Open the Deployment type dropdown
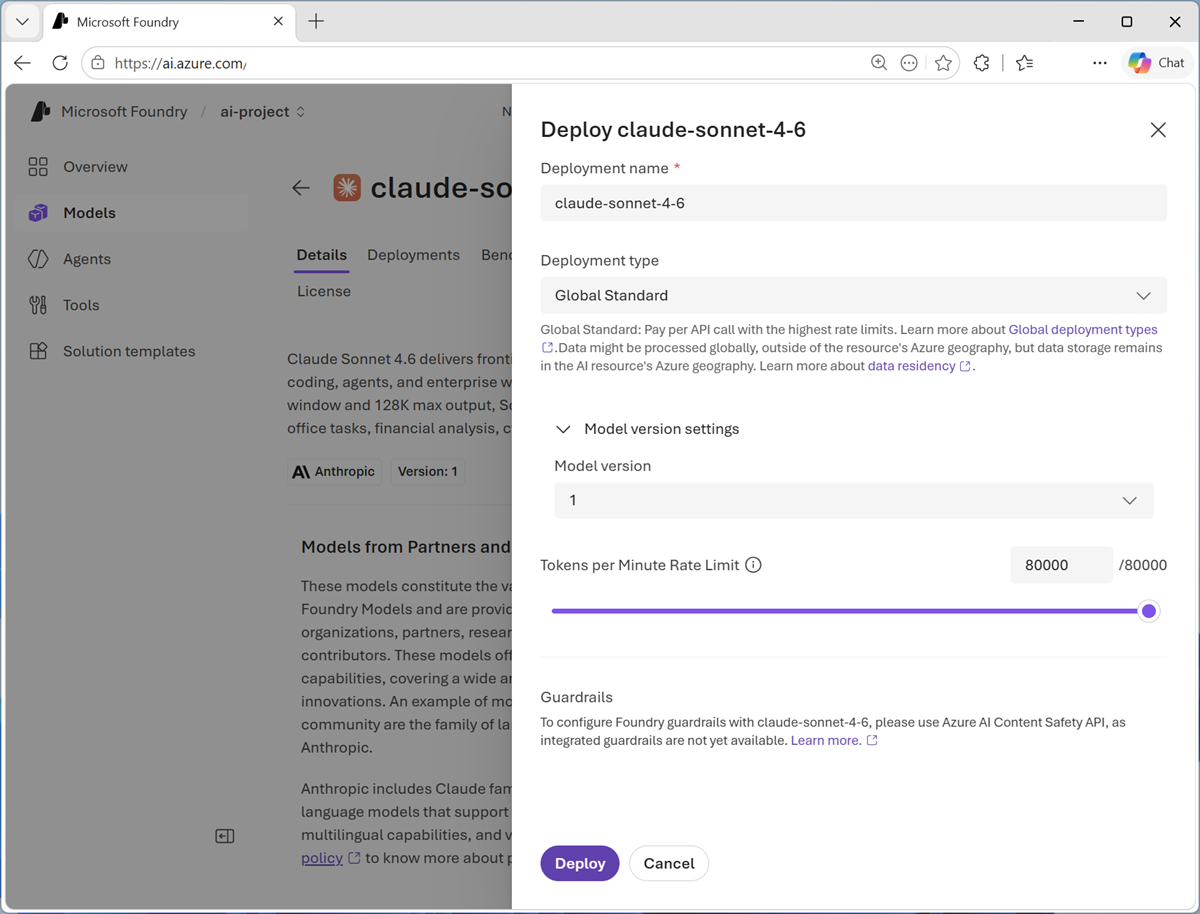This screenshot has width=1200, height=914. point(853,296)
